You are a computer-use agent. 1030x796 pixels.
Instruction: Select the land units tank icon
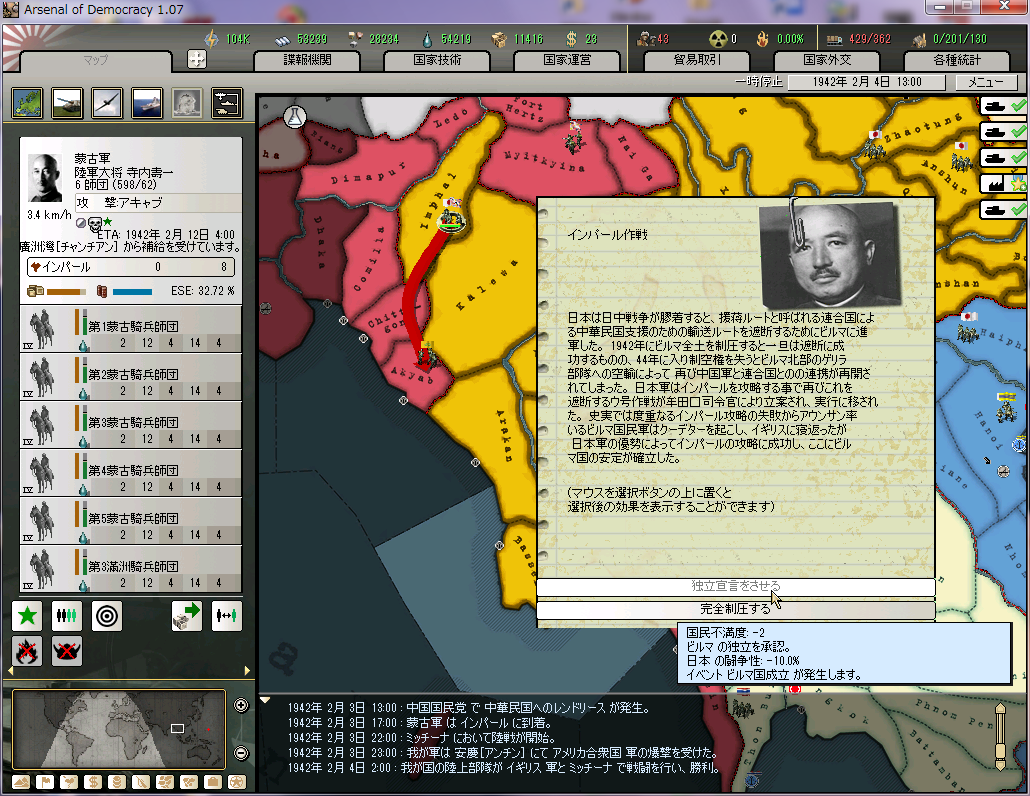pos(67,103)
